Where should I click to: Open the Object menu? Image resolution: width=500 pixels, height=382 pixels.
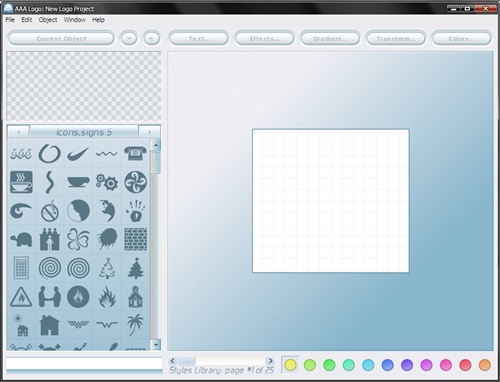coord(48,20)
